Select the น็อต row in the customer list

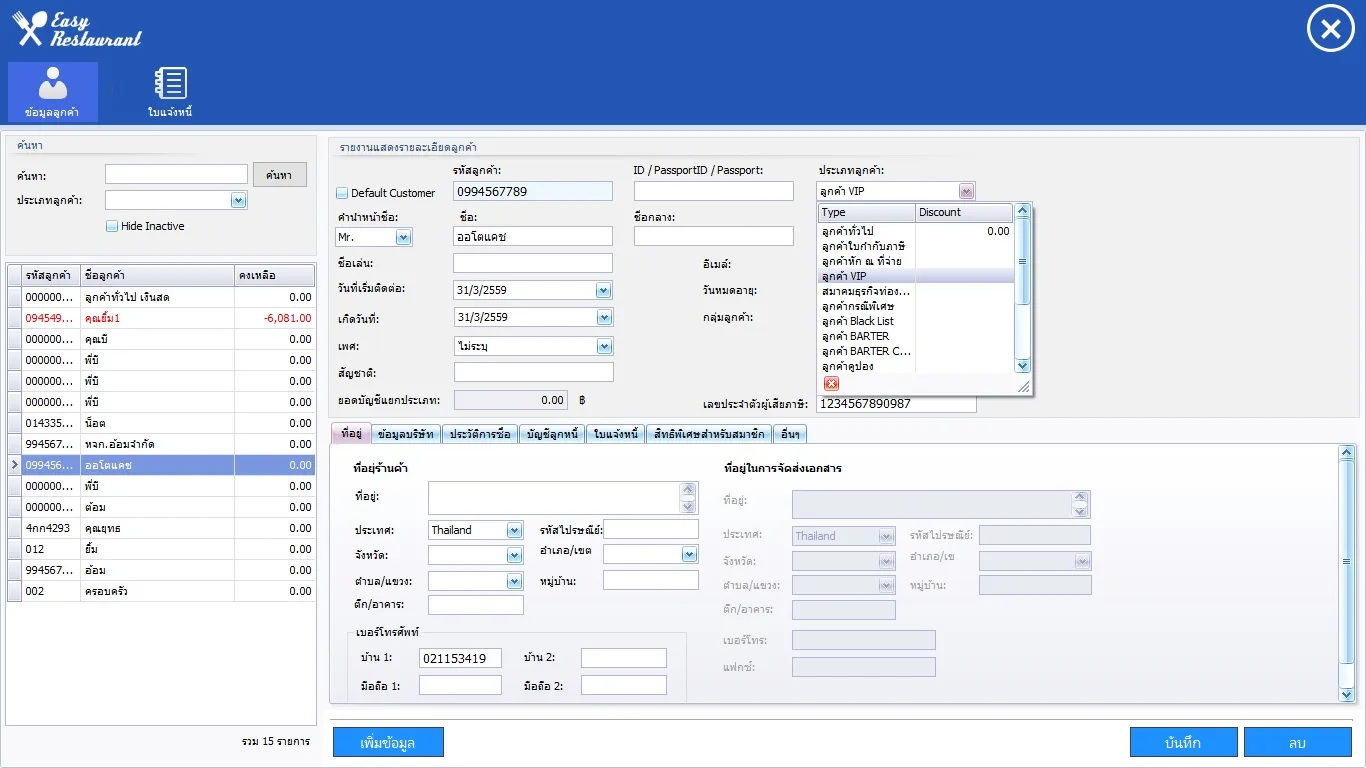161,423
